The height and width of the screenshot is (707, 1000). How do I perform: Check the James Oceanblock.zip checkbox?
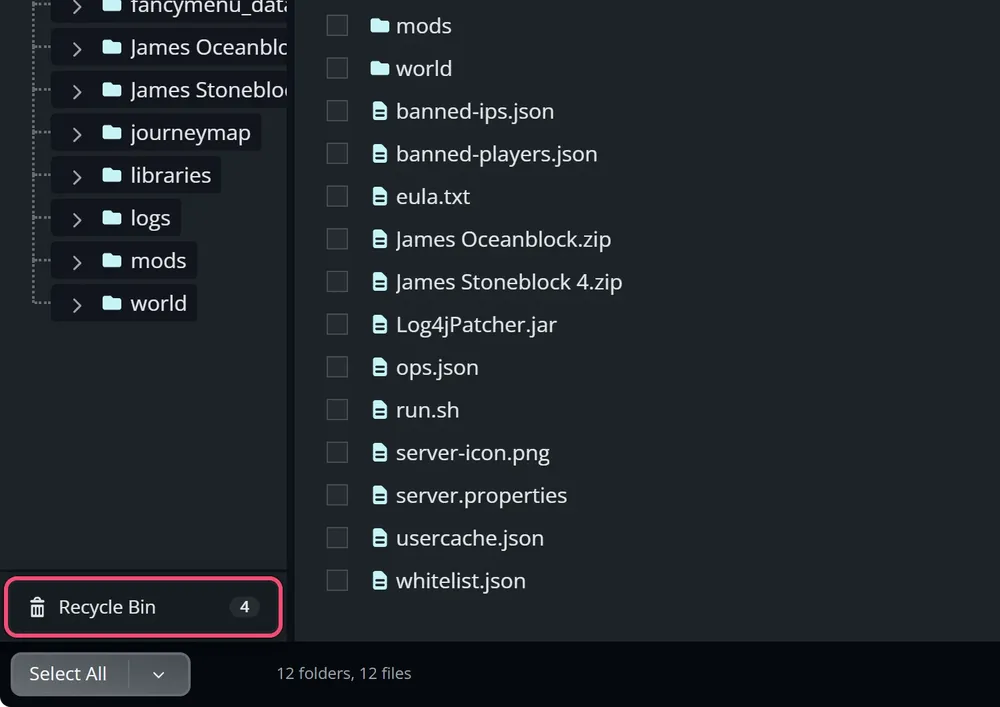pyautogui.click(x=337, y=239)
